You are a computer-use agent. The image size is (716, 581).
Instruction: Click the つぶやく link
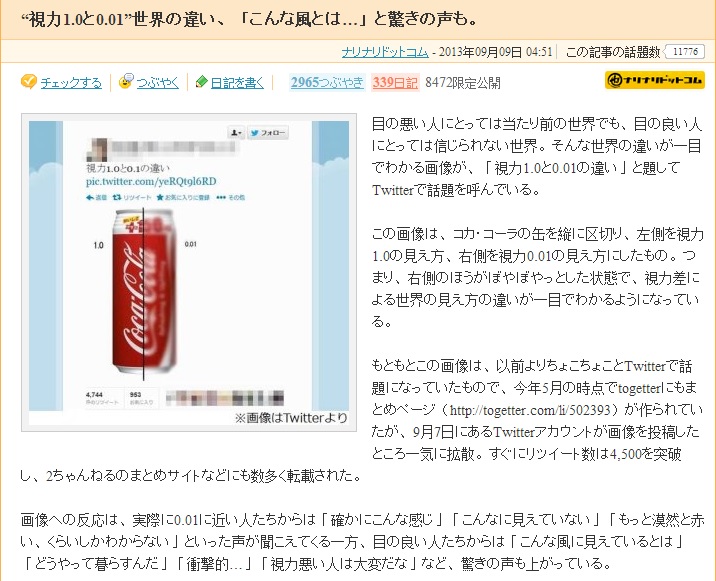(158, 83)
